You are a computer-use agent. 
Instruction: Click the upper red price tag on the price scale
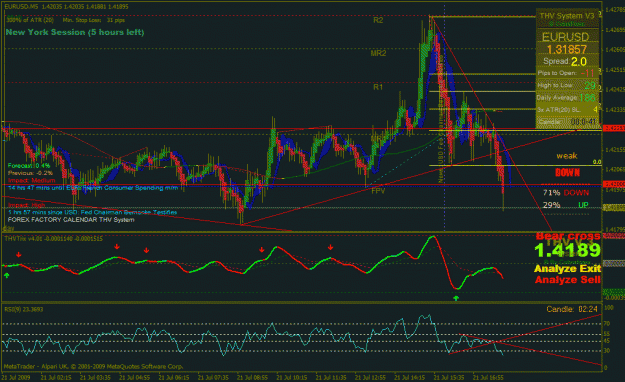pyautogui.click(x=614, y=128)
